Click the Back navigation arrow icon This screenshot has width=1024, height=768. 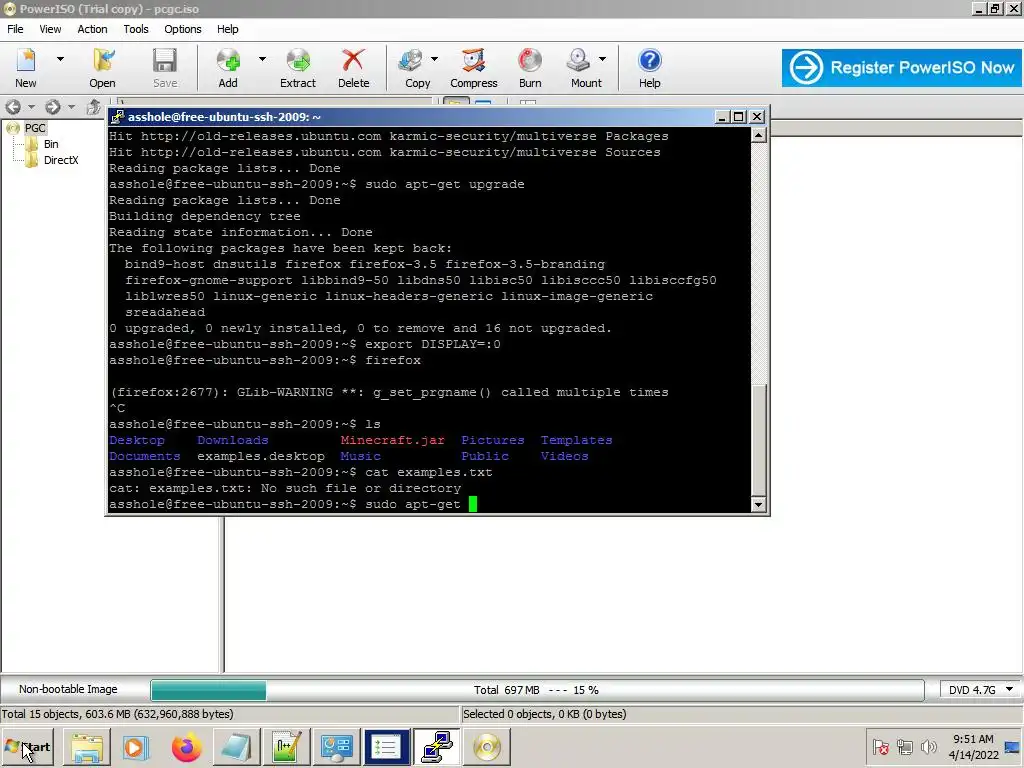pos(13,106)
